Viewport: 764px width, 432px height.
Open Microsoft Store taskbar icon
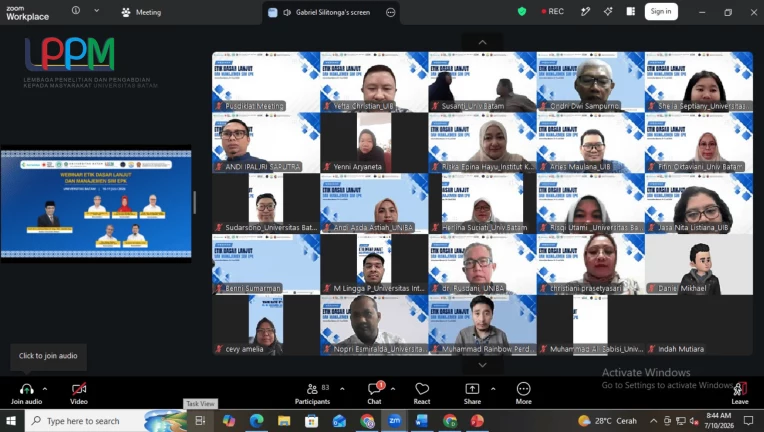[311, 421]
